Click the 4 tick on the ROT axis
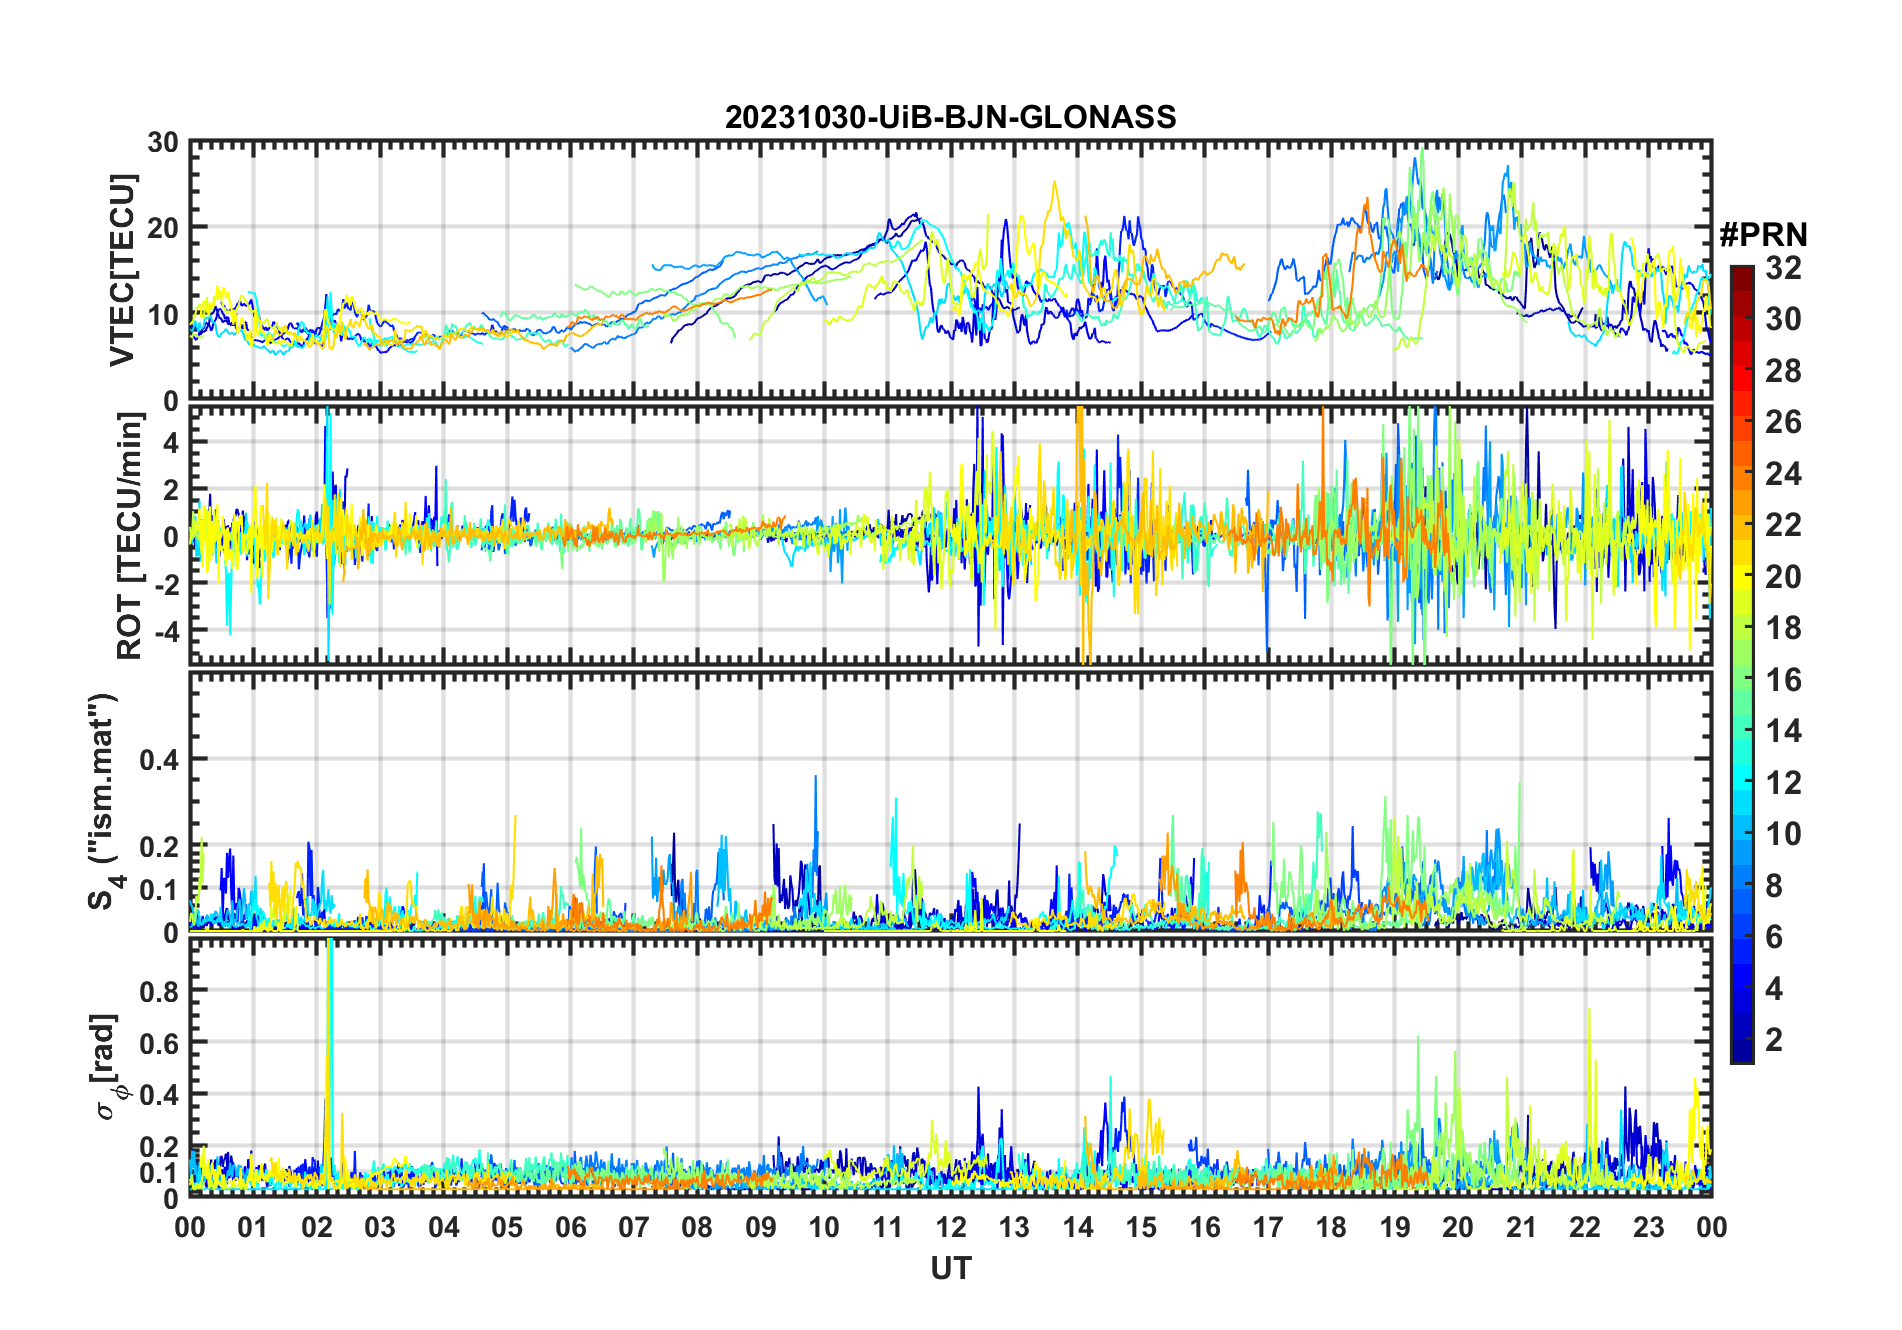 [x=171, y=442]
